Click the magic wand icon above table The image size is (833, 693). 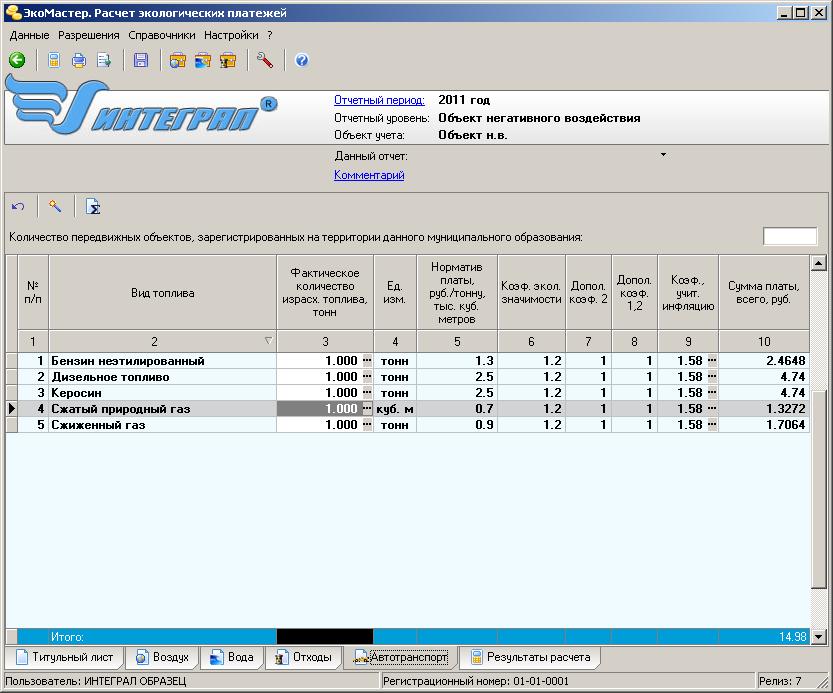click(x=55, y=207)
